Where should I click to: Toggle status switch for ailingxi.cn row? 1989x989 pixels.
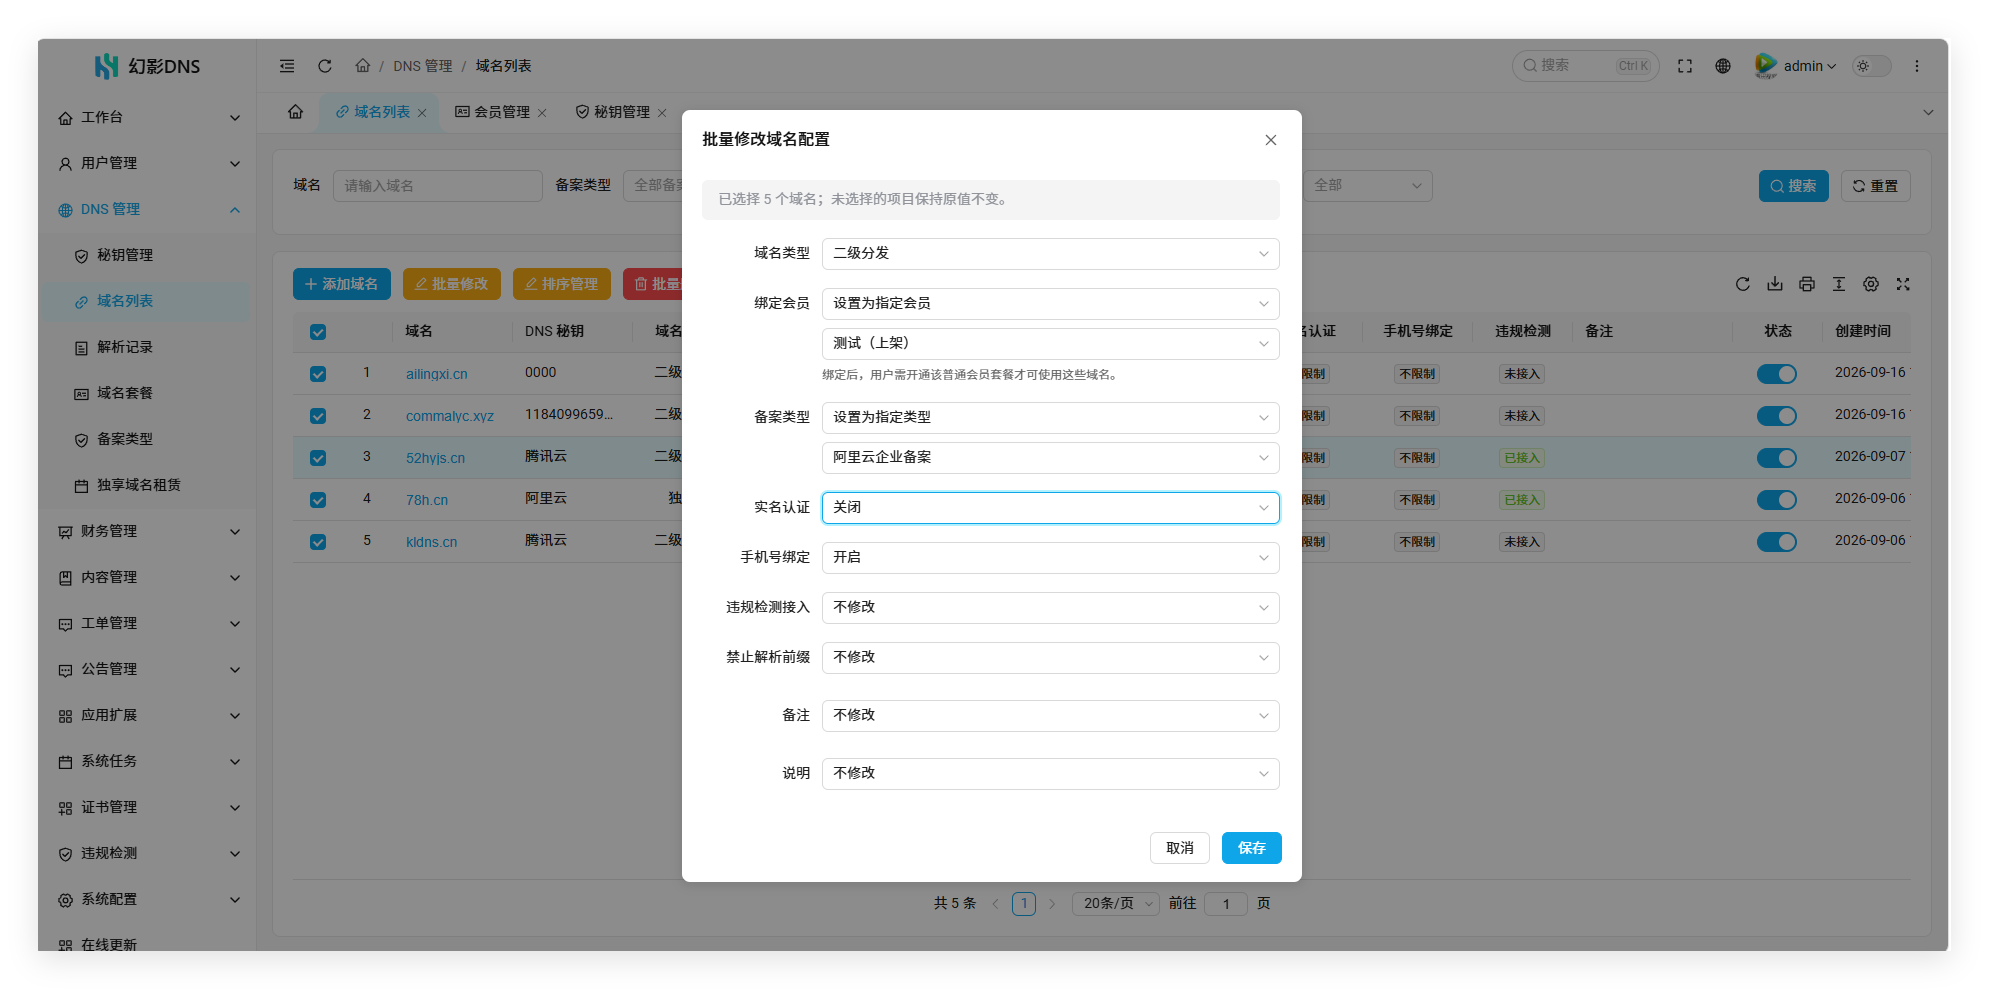pyautogui.click(x=1777, y=374)
